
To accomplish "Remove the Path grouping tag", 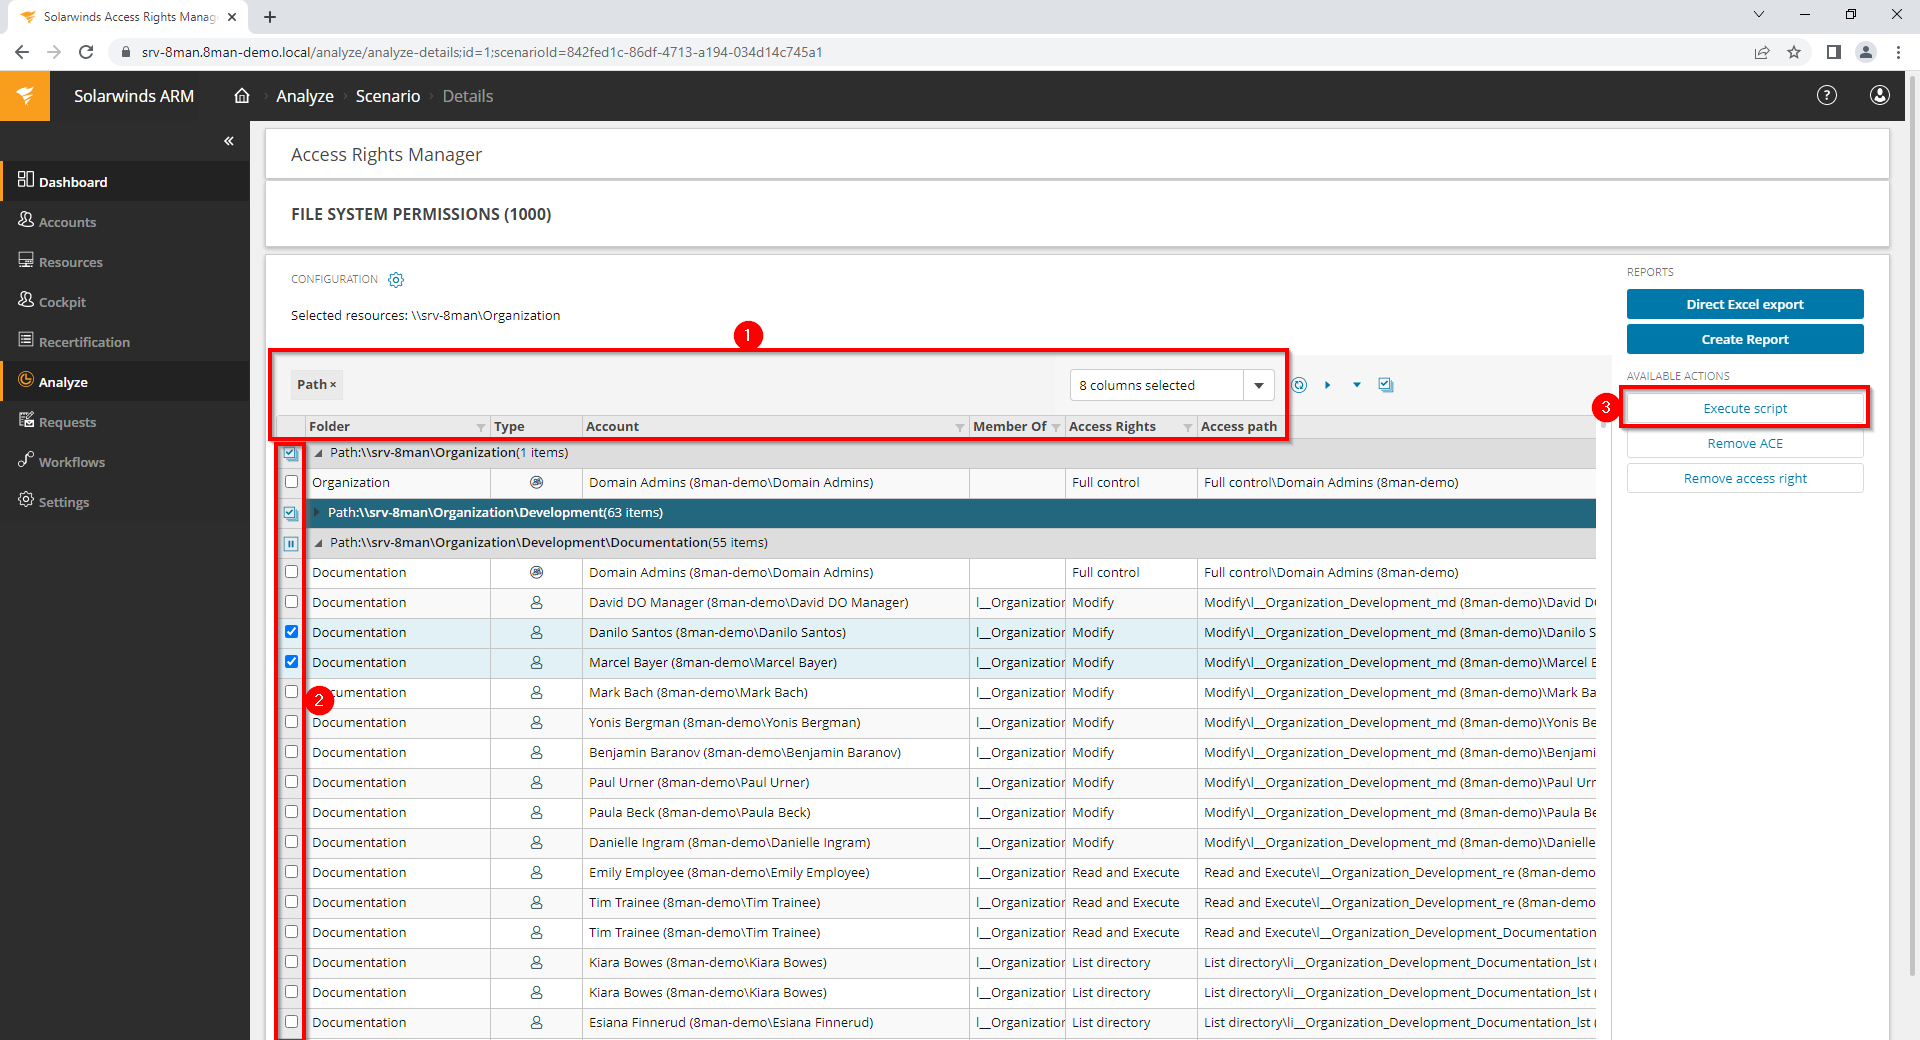I will [333, 385].
